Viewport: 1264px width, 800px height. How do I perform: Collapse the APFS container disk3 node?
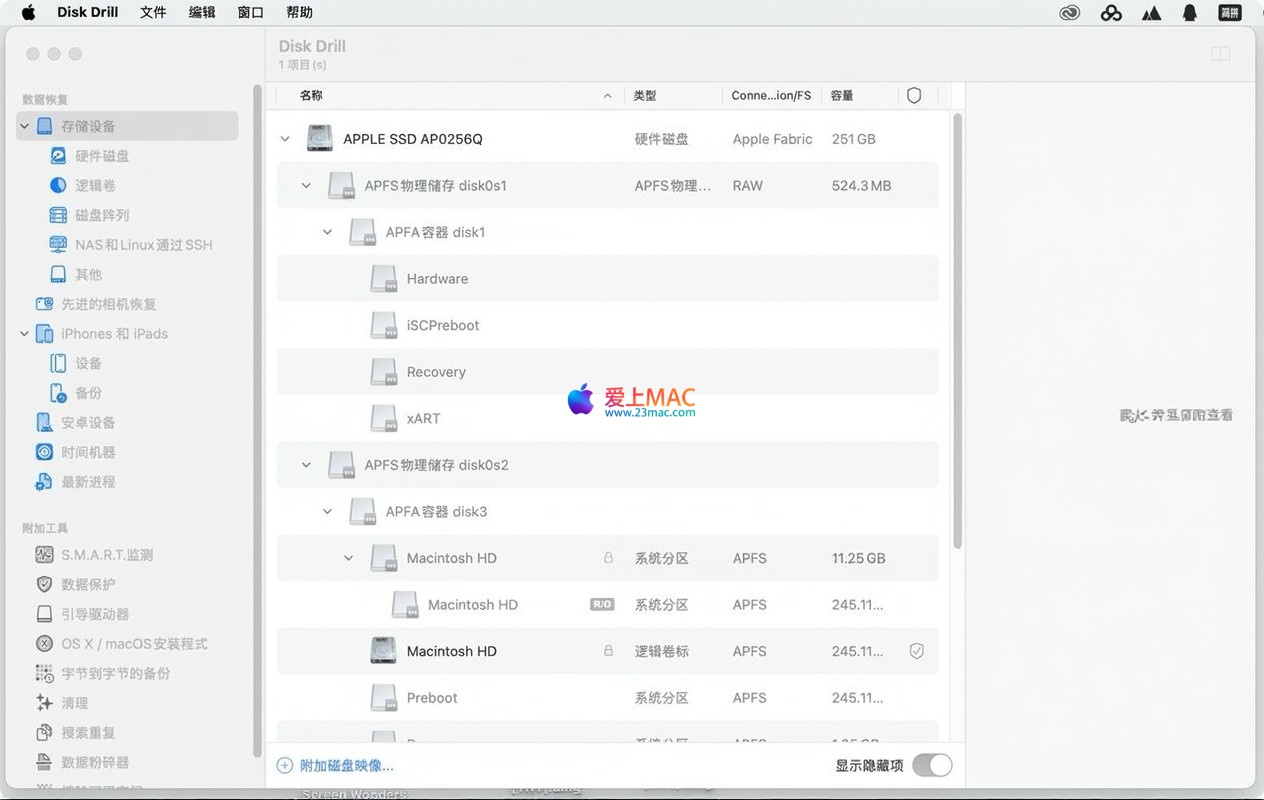pyautogui.click(x=327, y=512)
